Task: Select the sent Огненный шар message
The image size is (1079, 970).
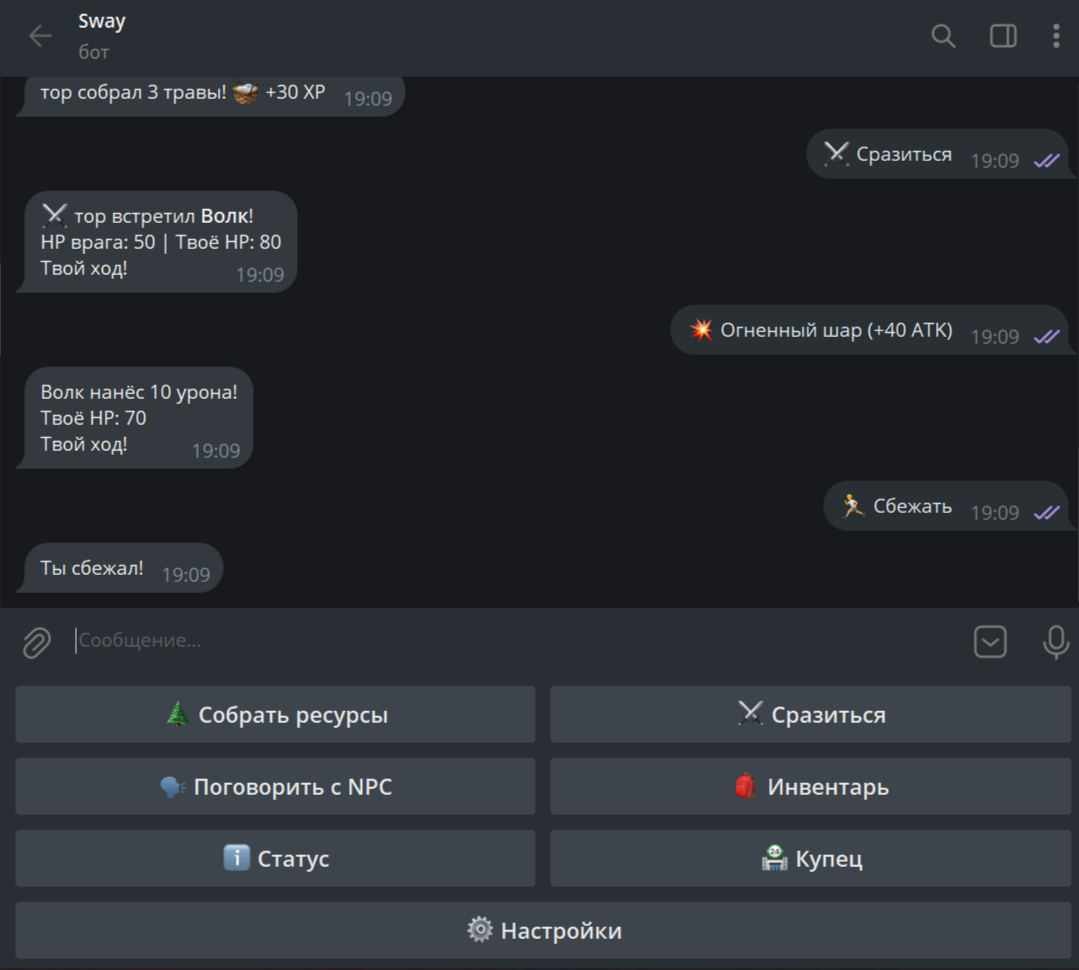Action: click(x=868, y=330)
